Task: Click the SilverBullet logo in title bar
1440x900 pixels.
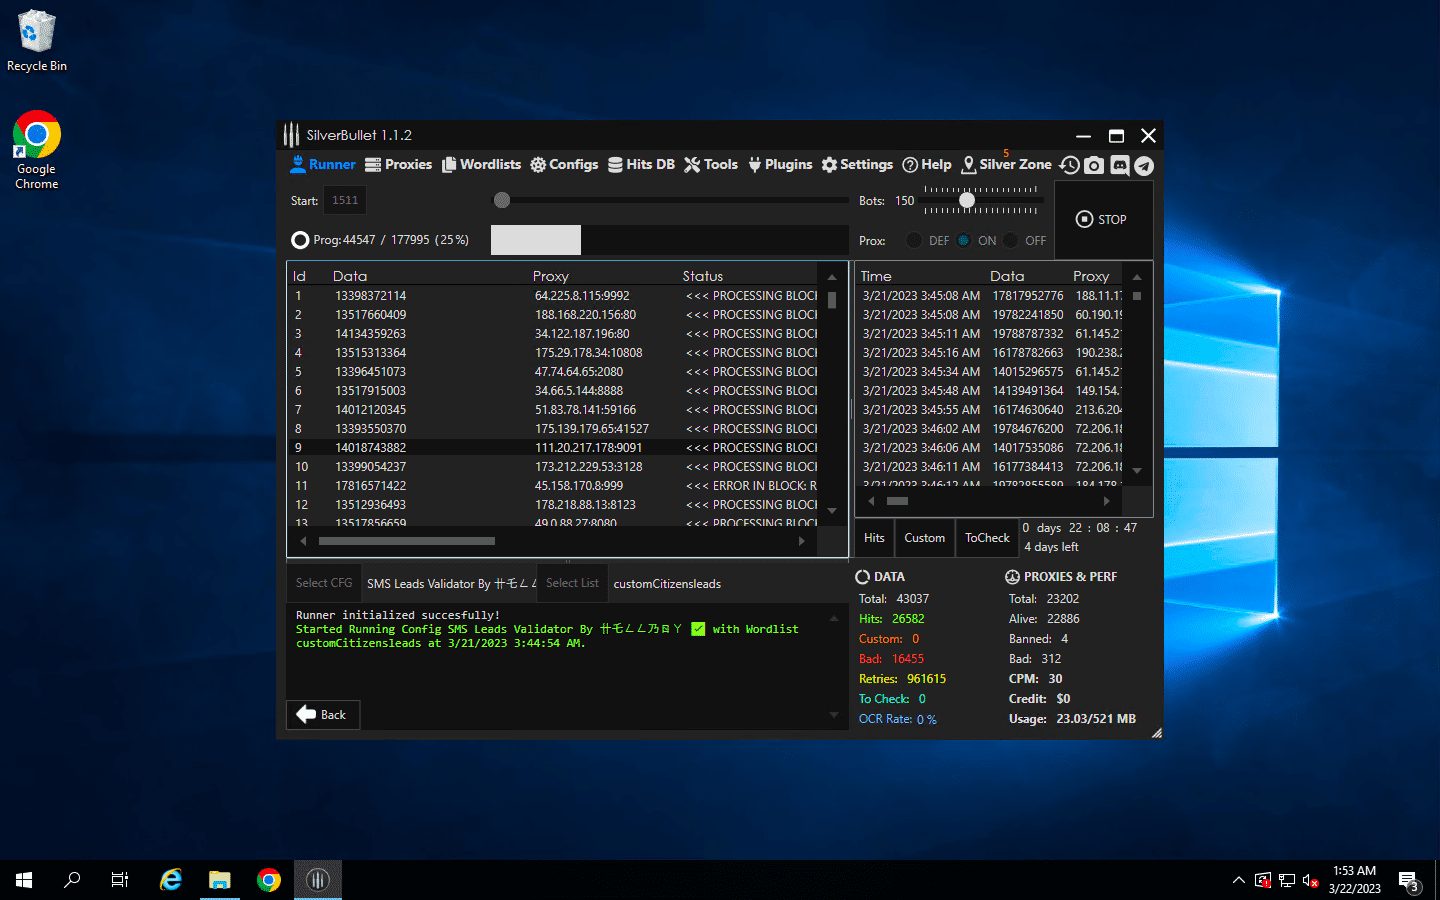Action: point(291,134)
